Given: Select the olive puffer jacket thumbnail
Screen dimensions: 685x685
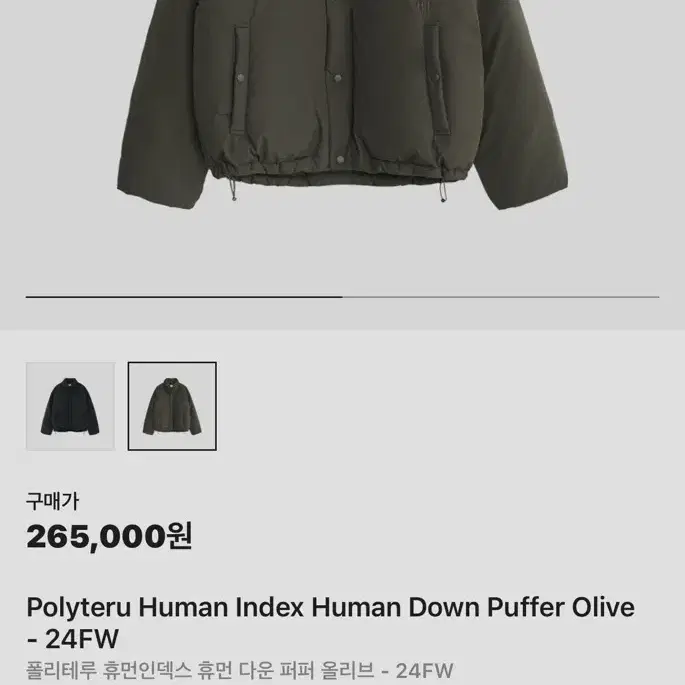Looking at the screenshot, I should [172, 406].
